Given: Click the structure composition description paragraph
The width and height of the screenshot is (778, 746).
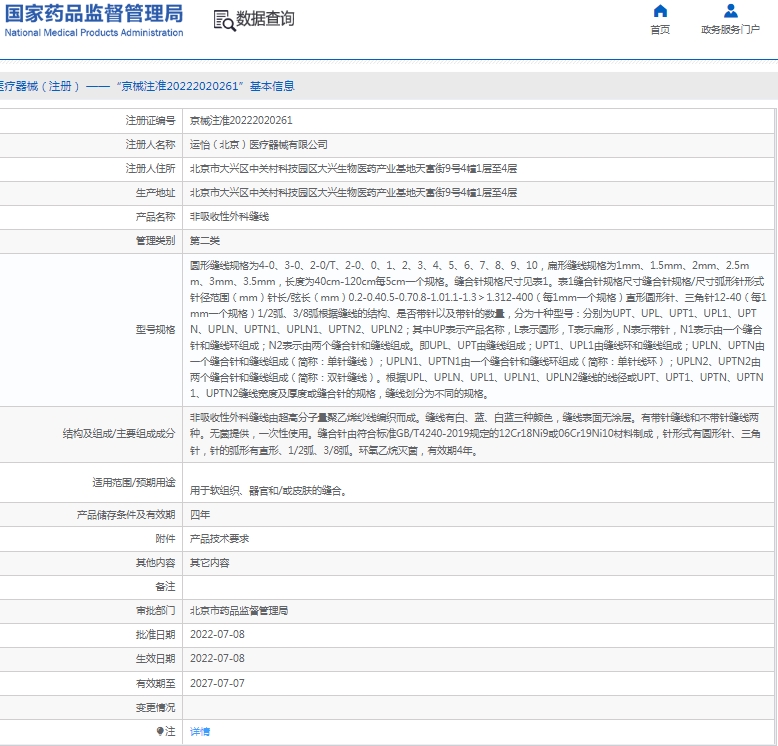Looking at the screenshot, I should coord(475,434).
